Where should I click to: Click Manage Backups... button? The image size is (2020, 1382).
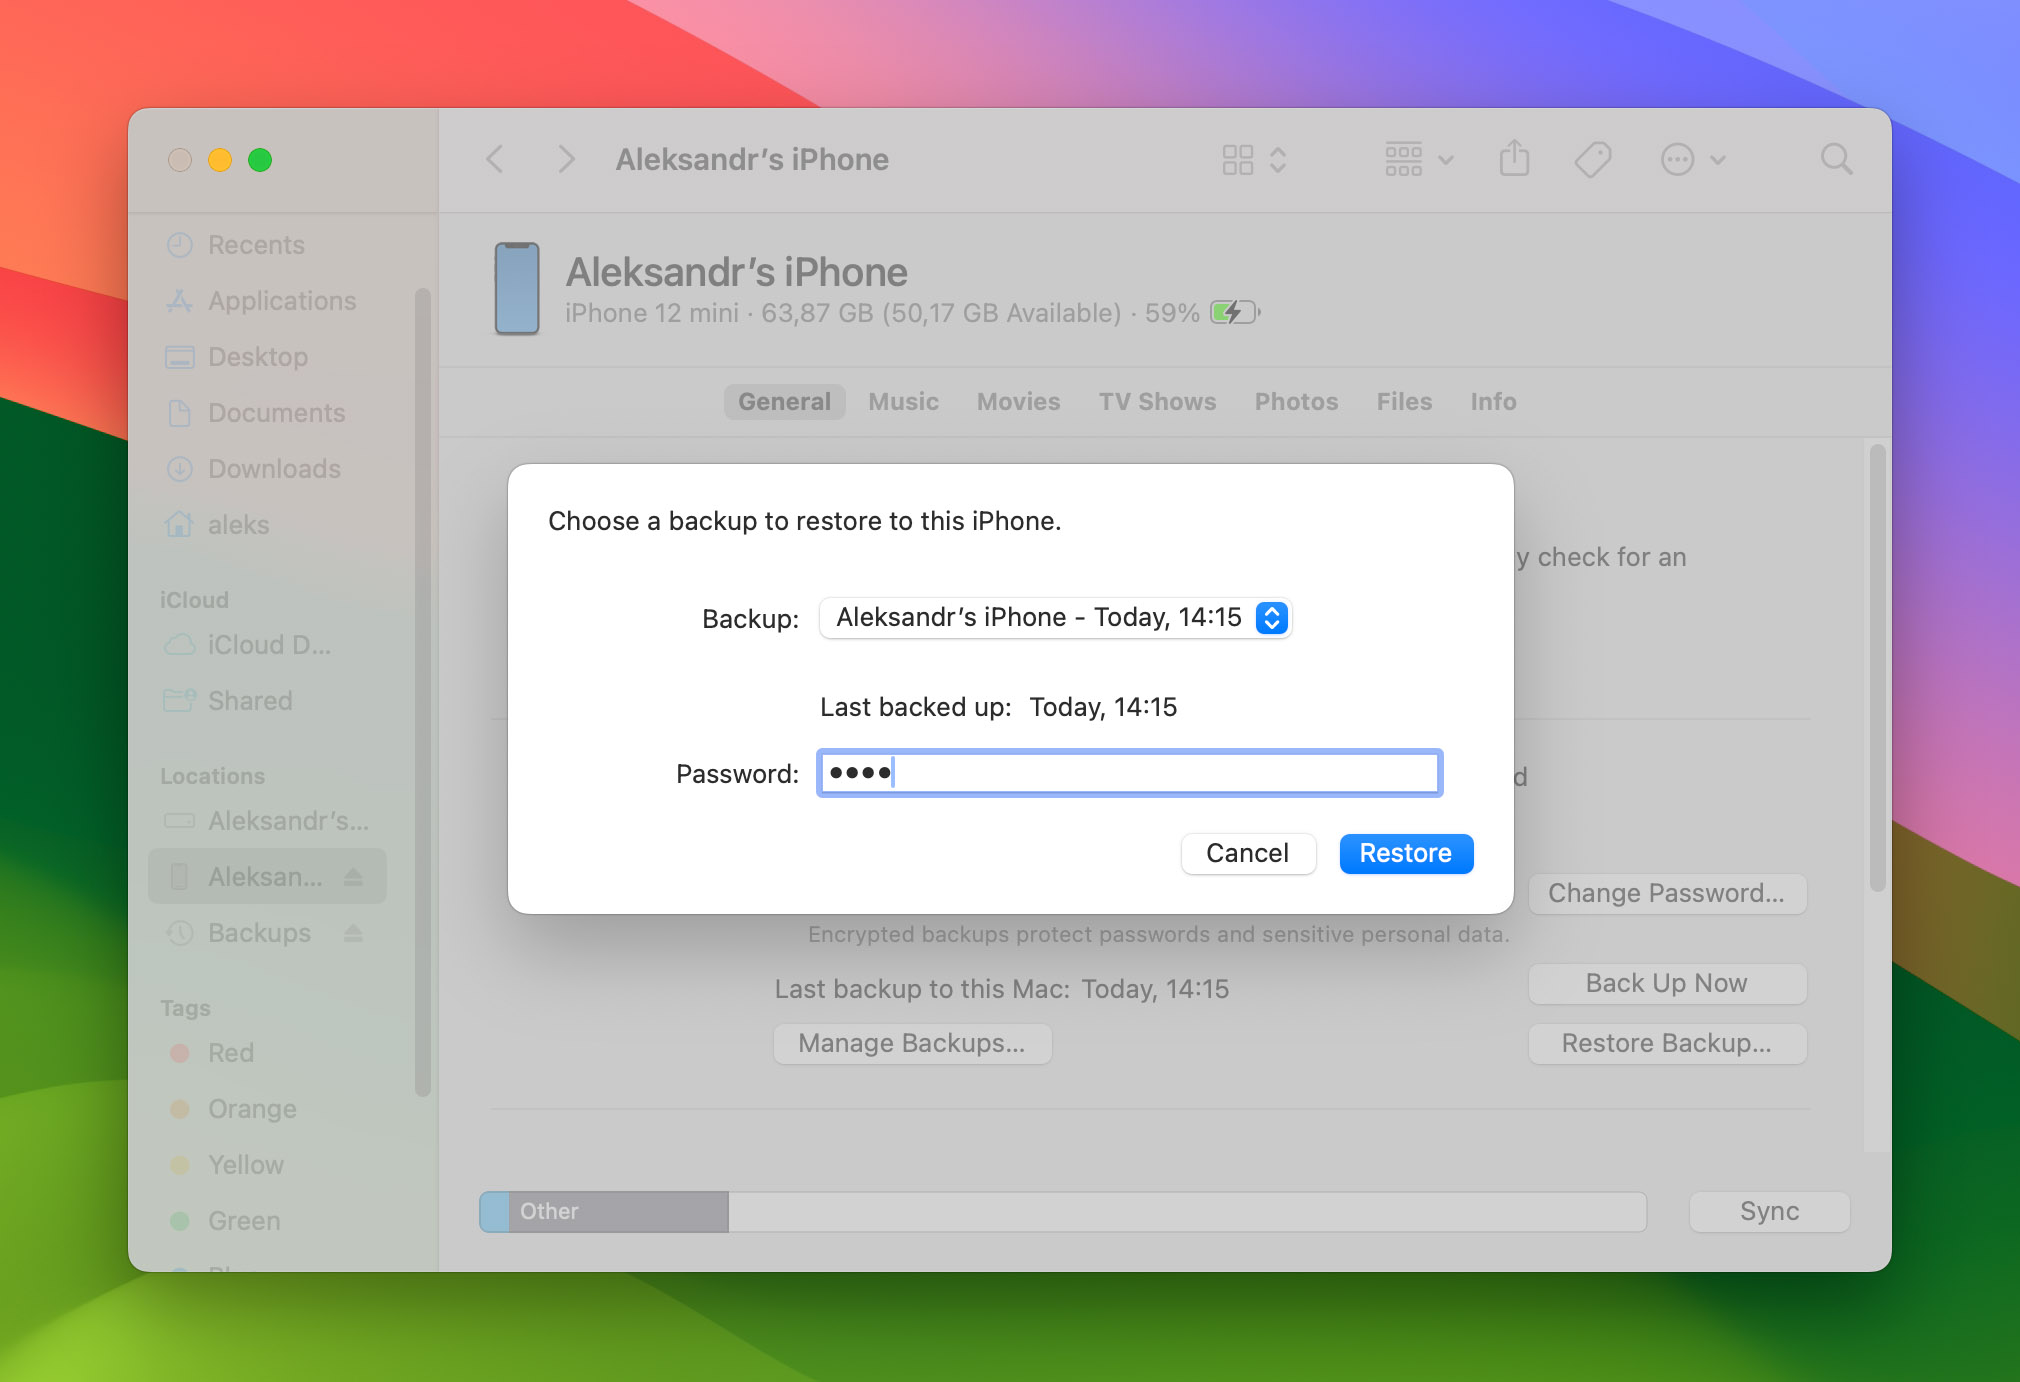point(912,1043)
